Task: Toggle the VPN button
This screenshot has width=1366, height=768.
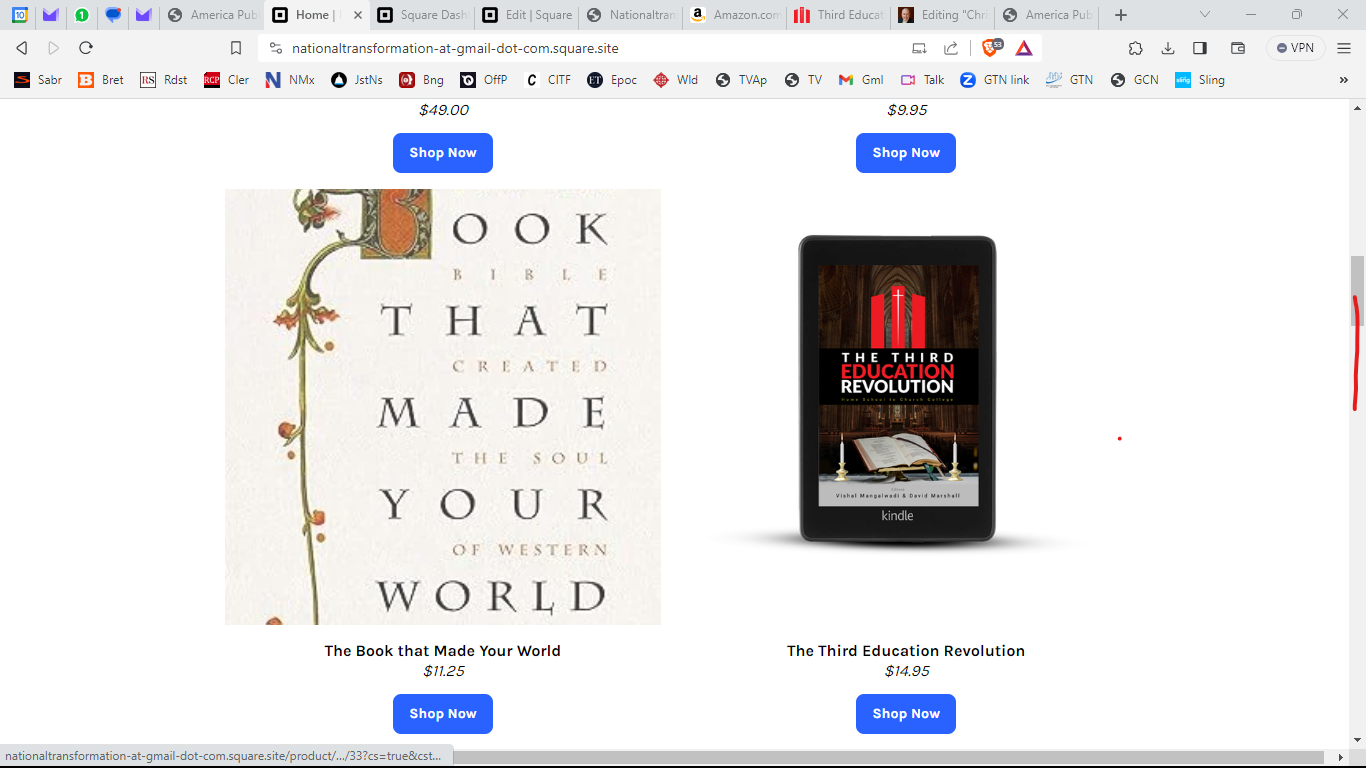Action: 1295,48
